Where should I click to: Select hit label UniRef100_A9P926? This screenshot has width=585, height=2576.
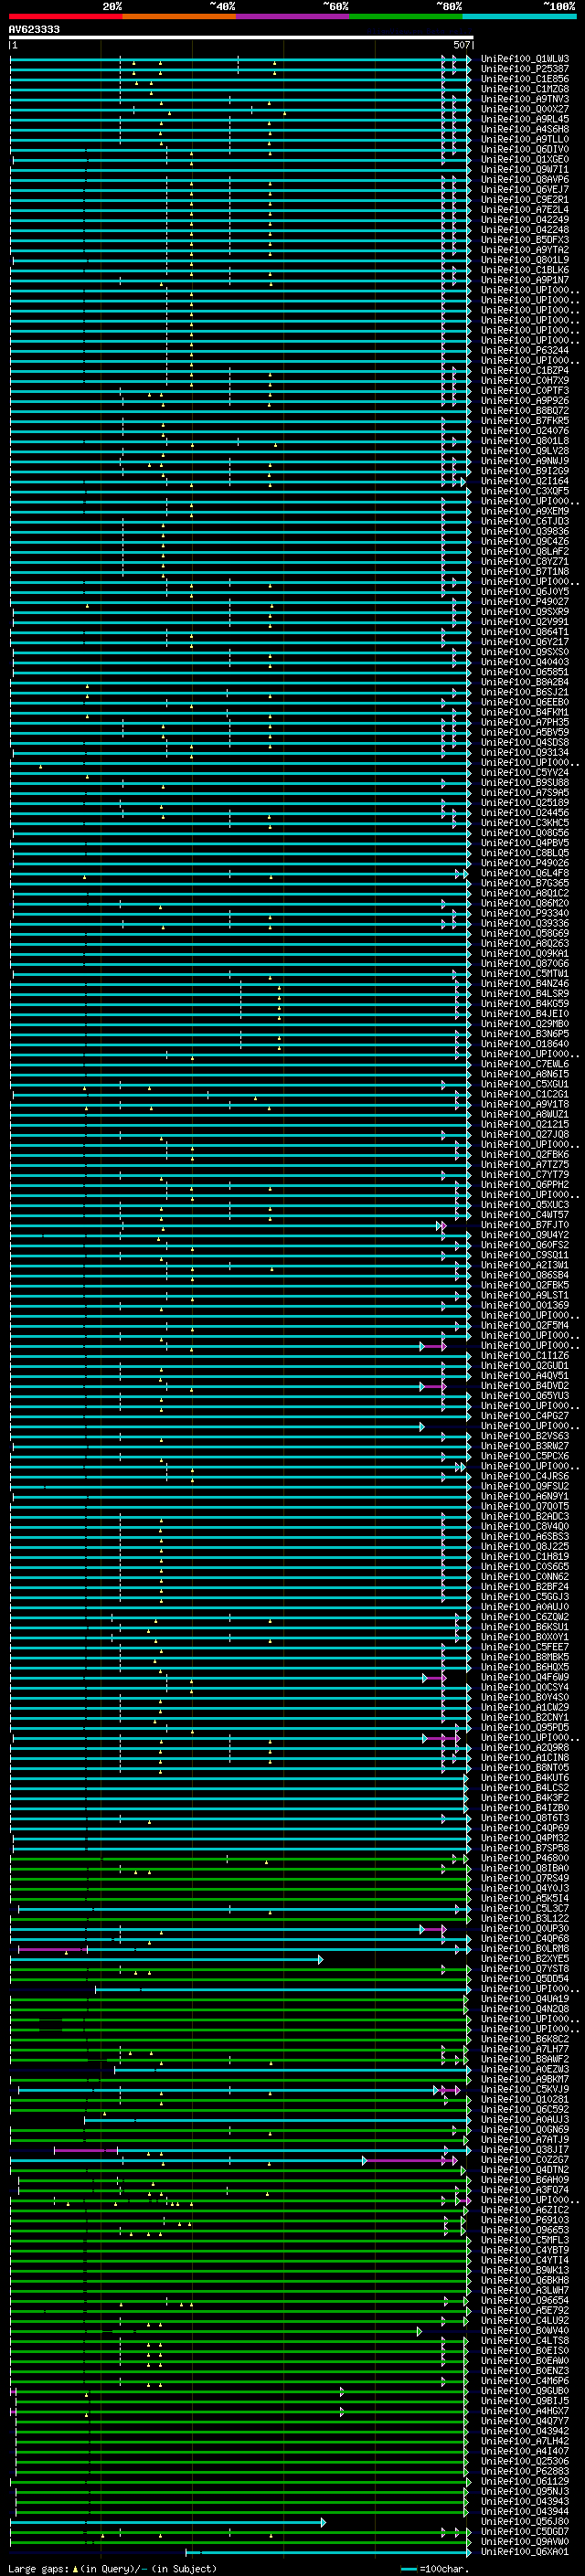click(x=525, y=400)
